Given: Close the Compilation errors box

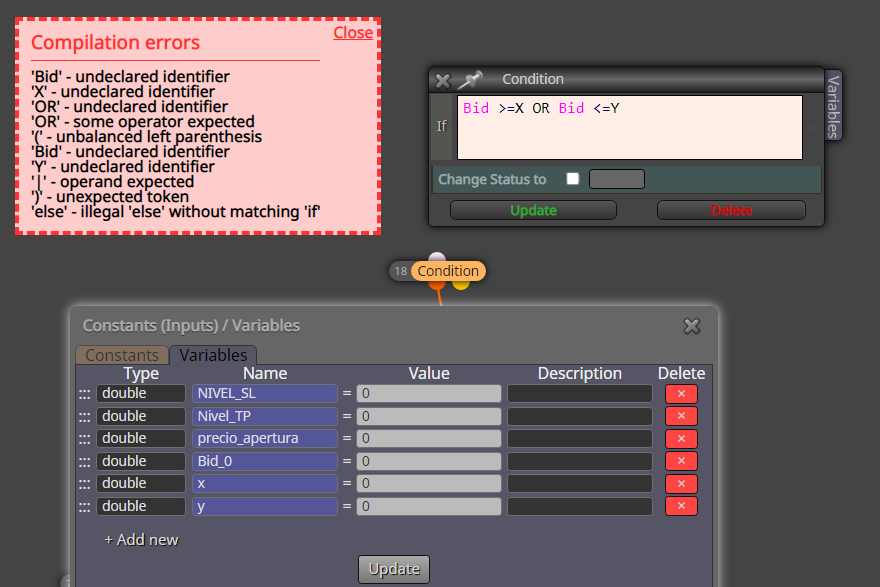Looking at the screenshot, I should tap(353, 33).
